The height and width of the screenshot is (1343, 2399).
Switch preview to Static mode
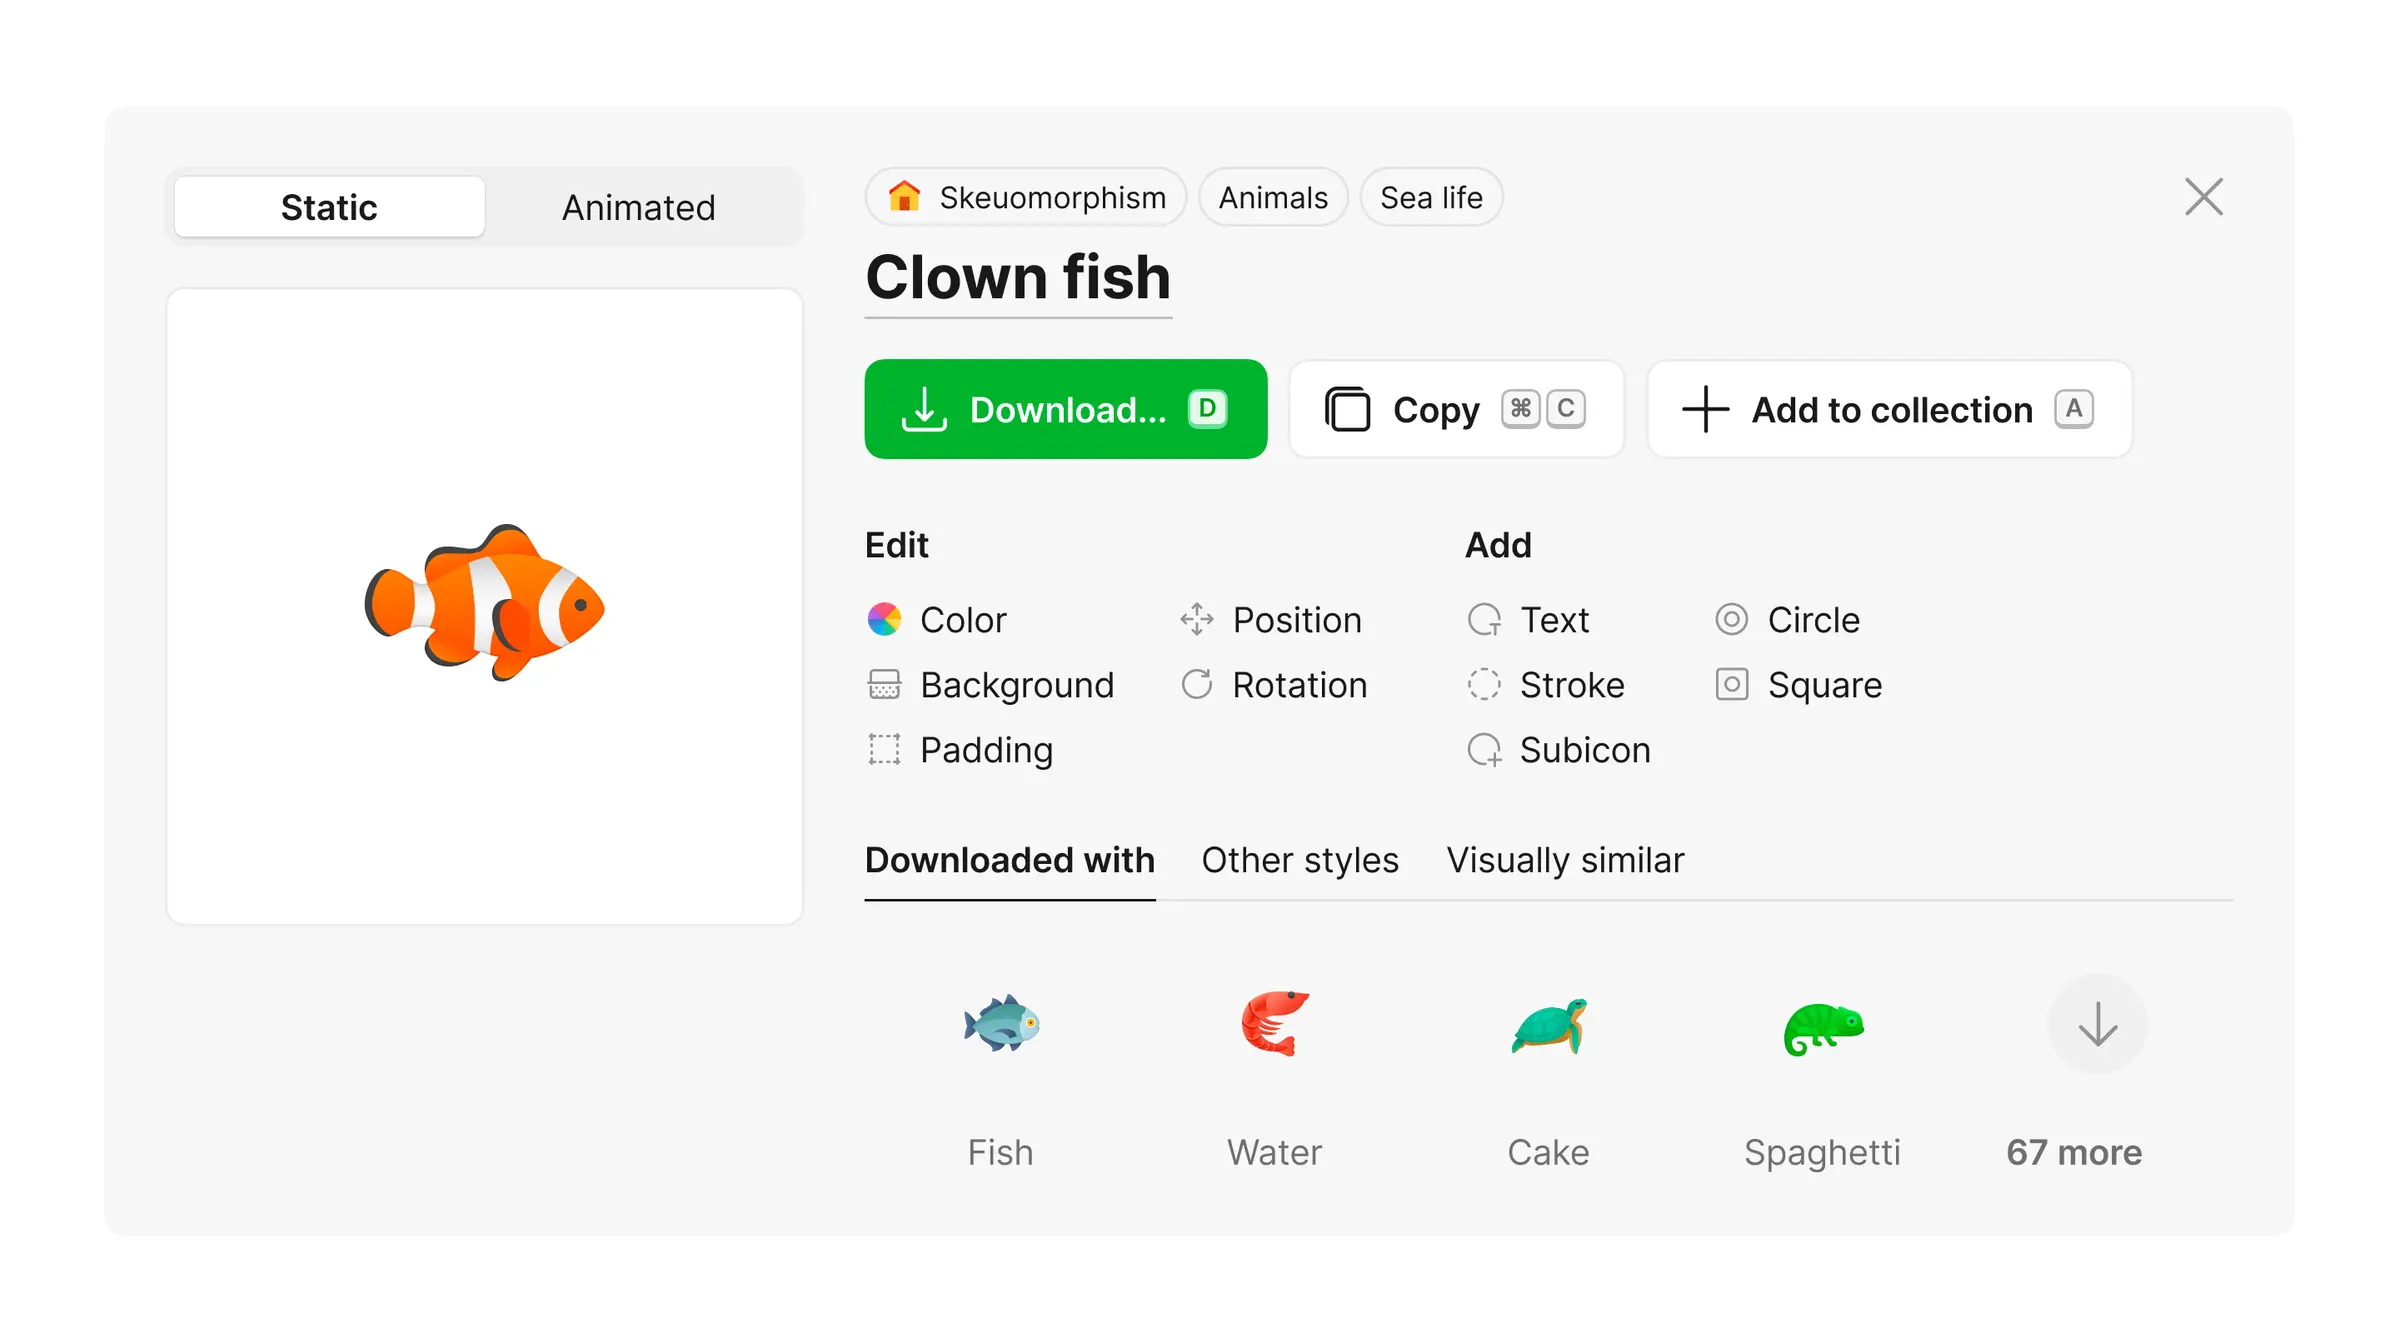coord(329,208)
